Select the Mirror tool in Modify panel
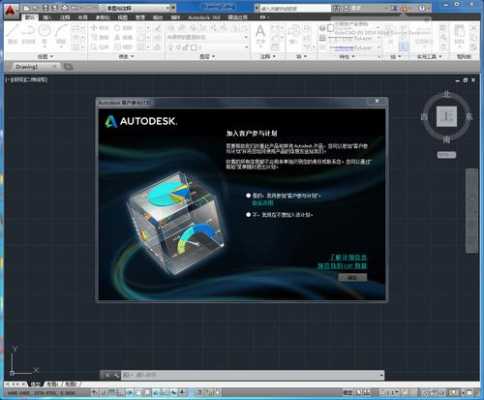Viewport: 484px width, 400px height. [x=123, y=38]
